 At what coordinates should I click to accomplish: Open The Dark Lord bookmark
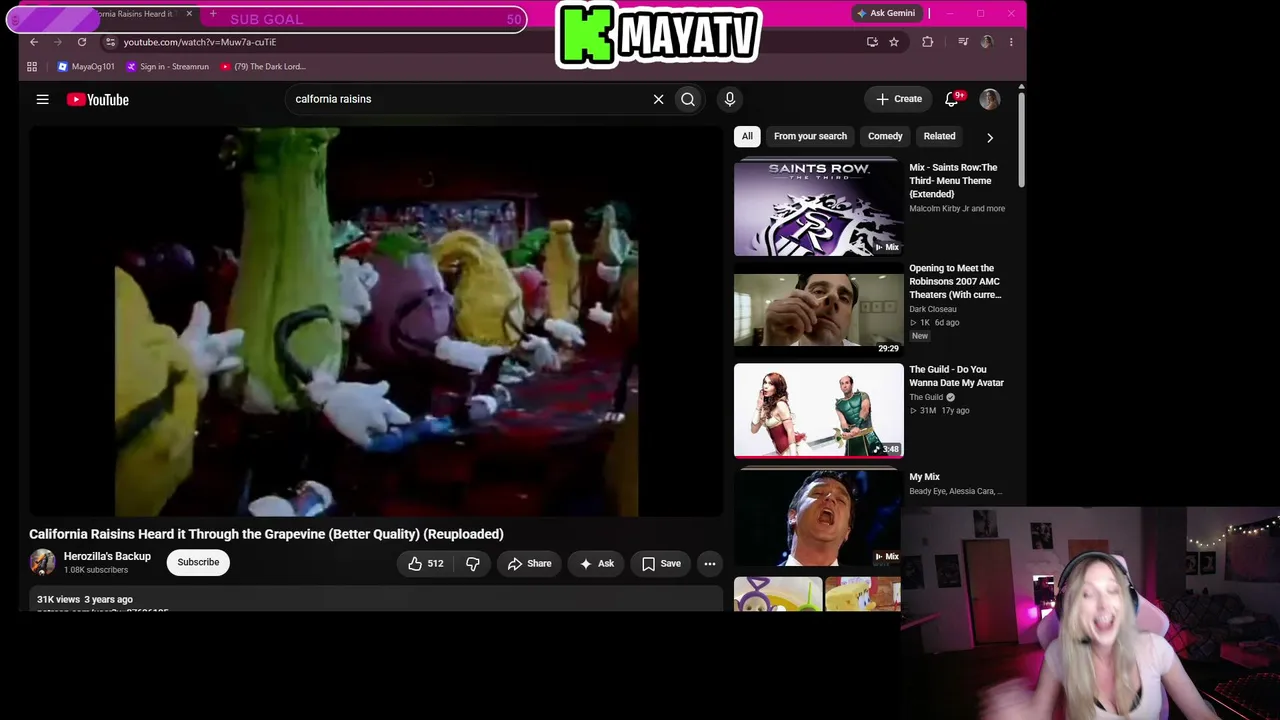coord(263,67)
